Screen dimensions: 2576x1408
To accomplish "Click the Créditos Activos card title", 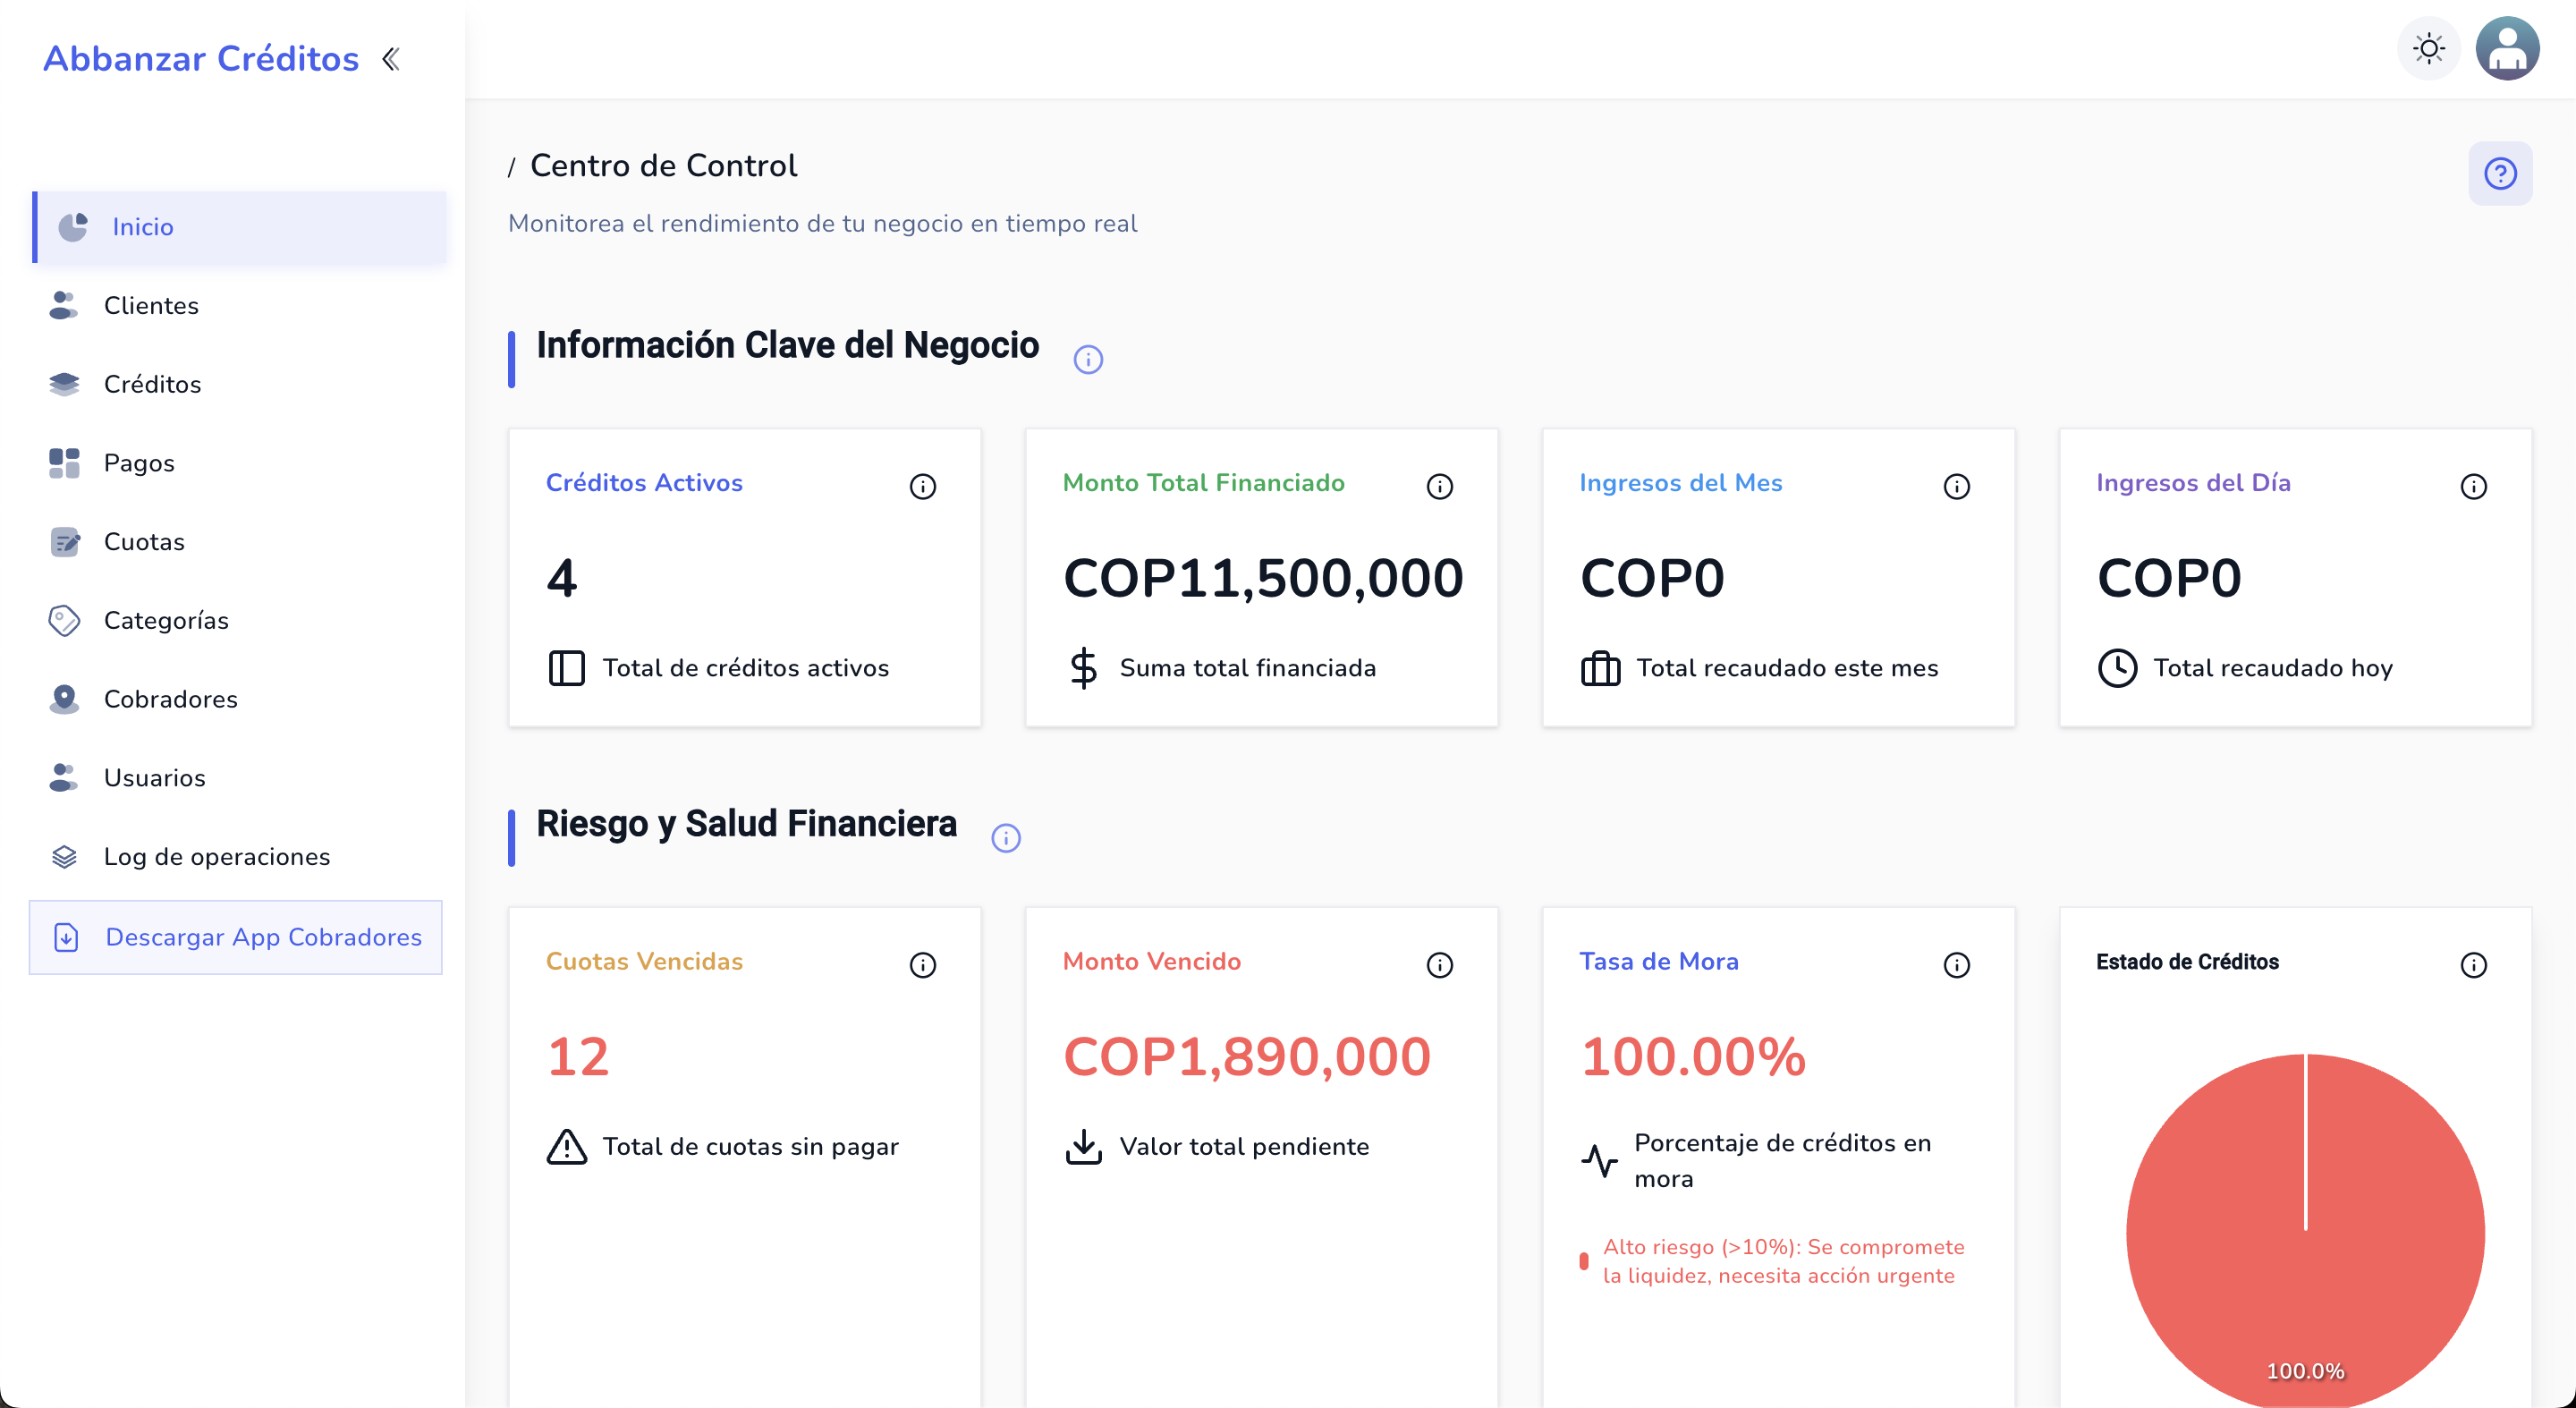I will pos(644,483).
